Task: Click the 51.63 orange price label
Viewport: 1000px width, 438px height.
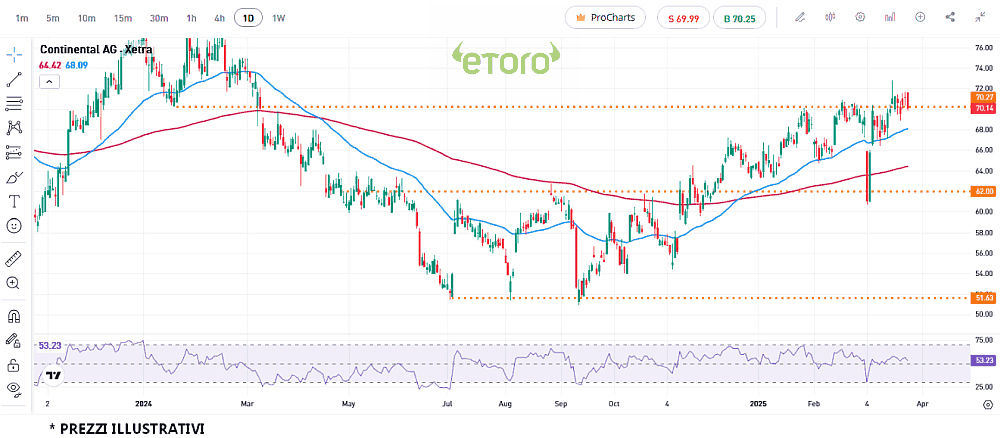Action: 984,298
